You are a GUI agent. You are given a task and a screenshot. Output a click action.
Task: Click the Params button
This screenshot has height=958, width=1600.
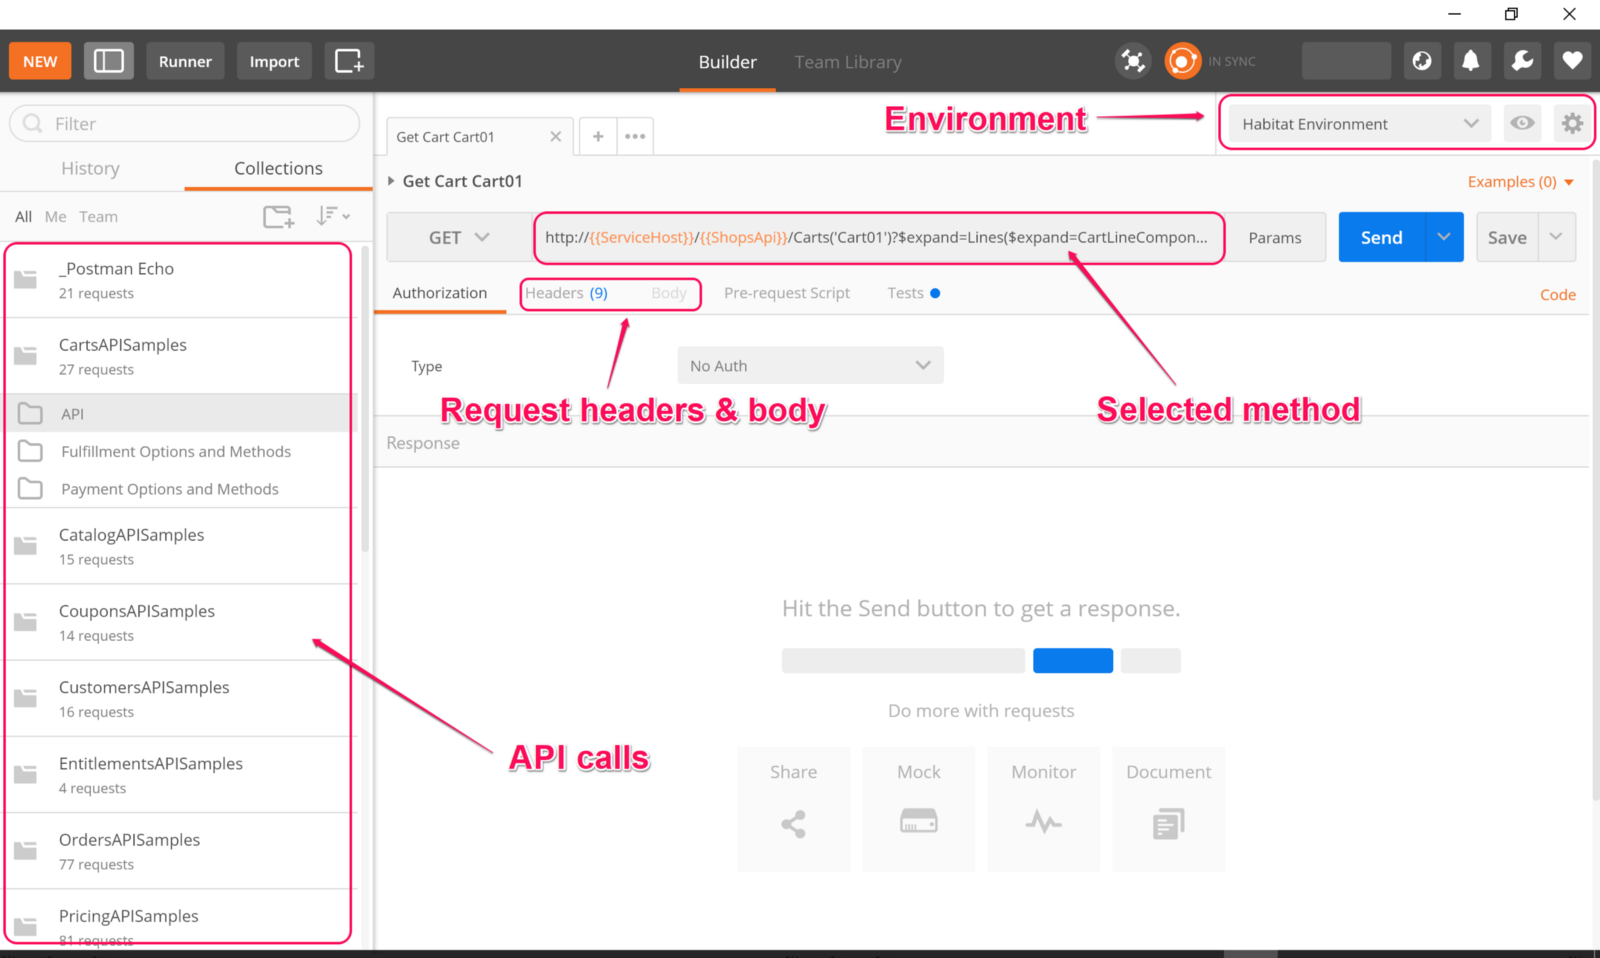coord(1275,237)
